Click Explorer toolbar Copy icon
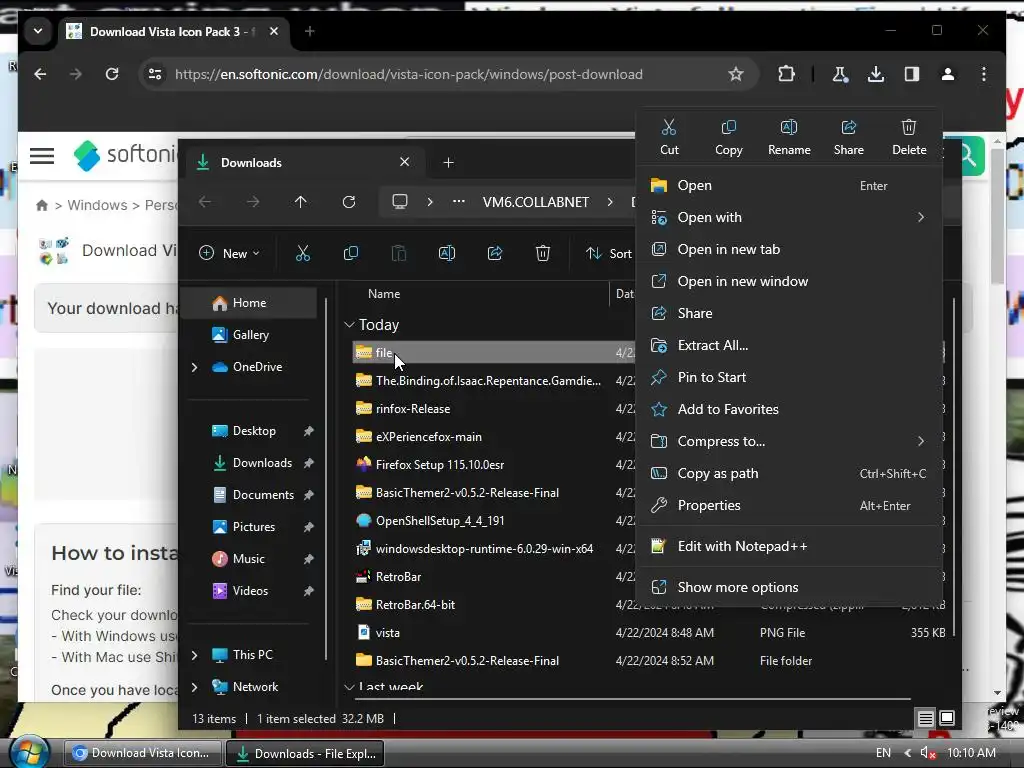The image size is (1024, 768). [351, 253]
